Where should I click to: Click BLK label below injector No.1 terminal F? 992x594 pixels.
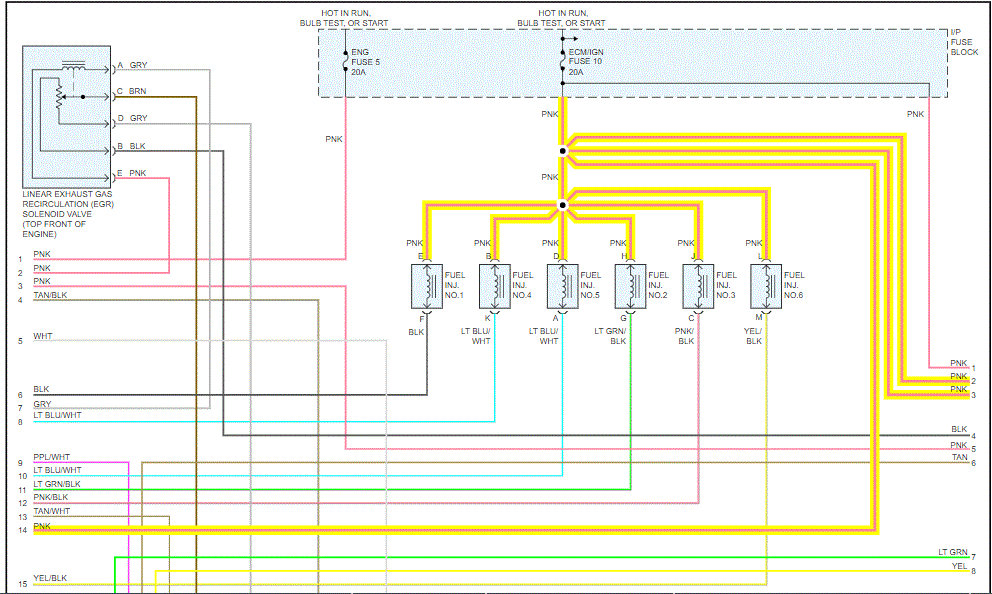point(416,332)
